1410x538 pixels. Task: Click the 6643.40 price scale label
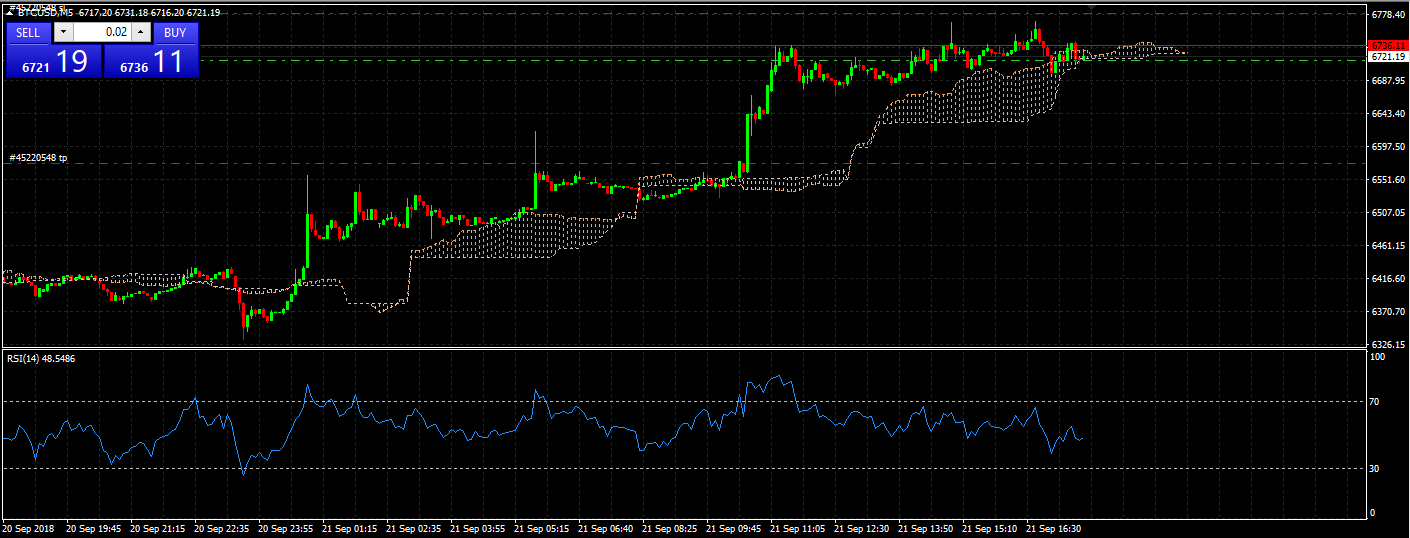(1388, 114)
